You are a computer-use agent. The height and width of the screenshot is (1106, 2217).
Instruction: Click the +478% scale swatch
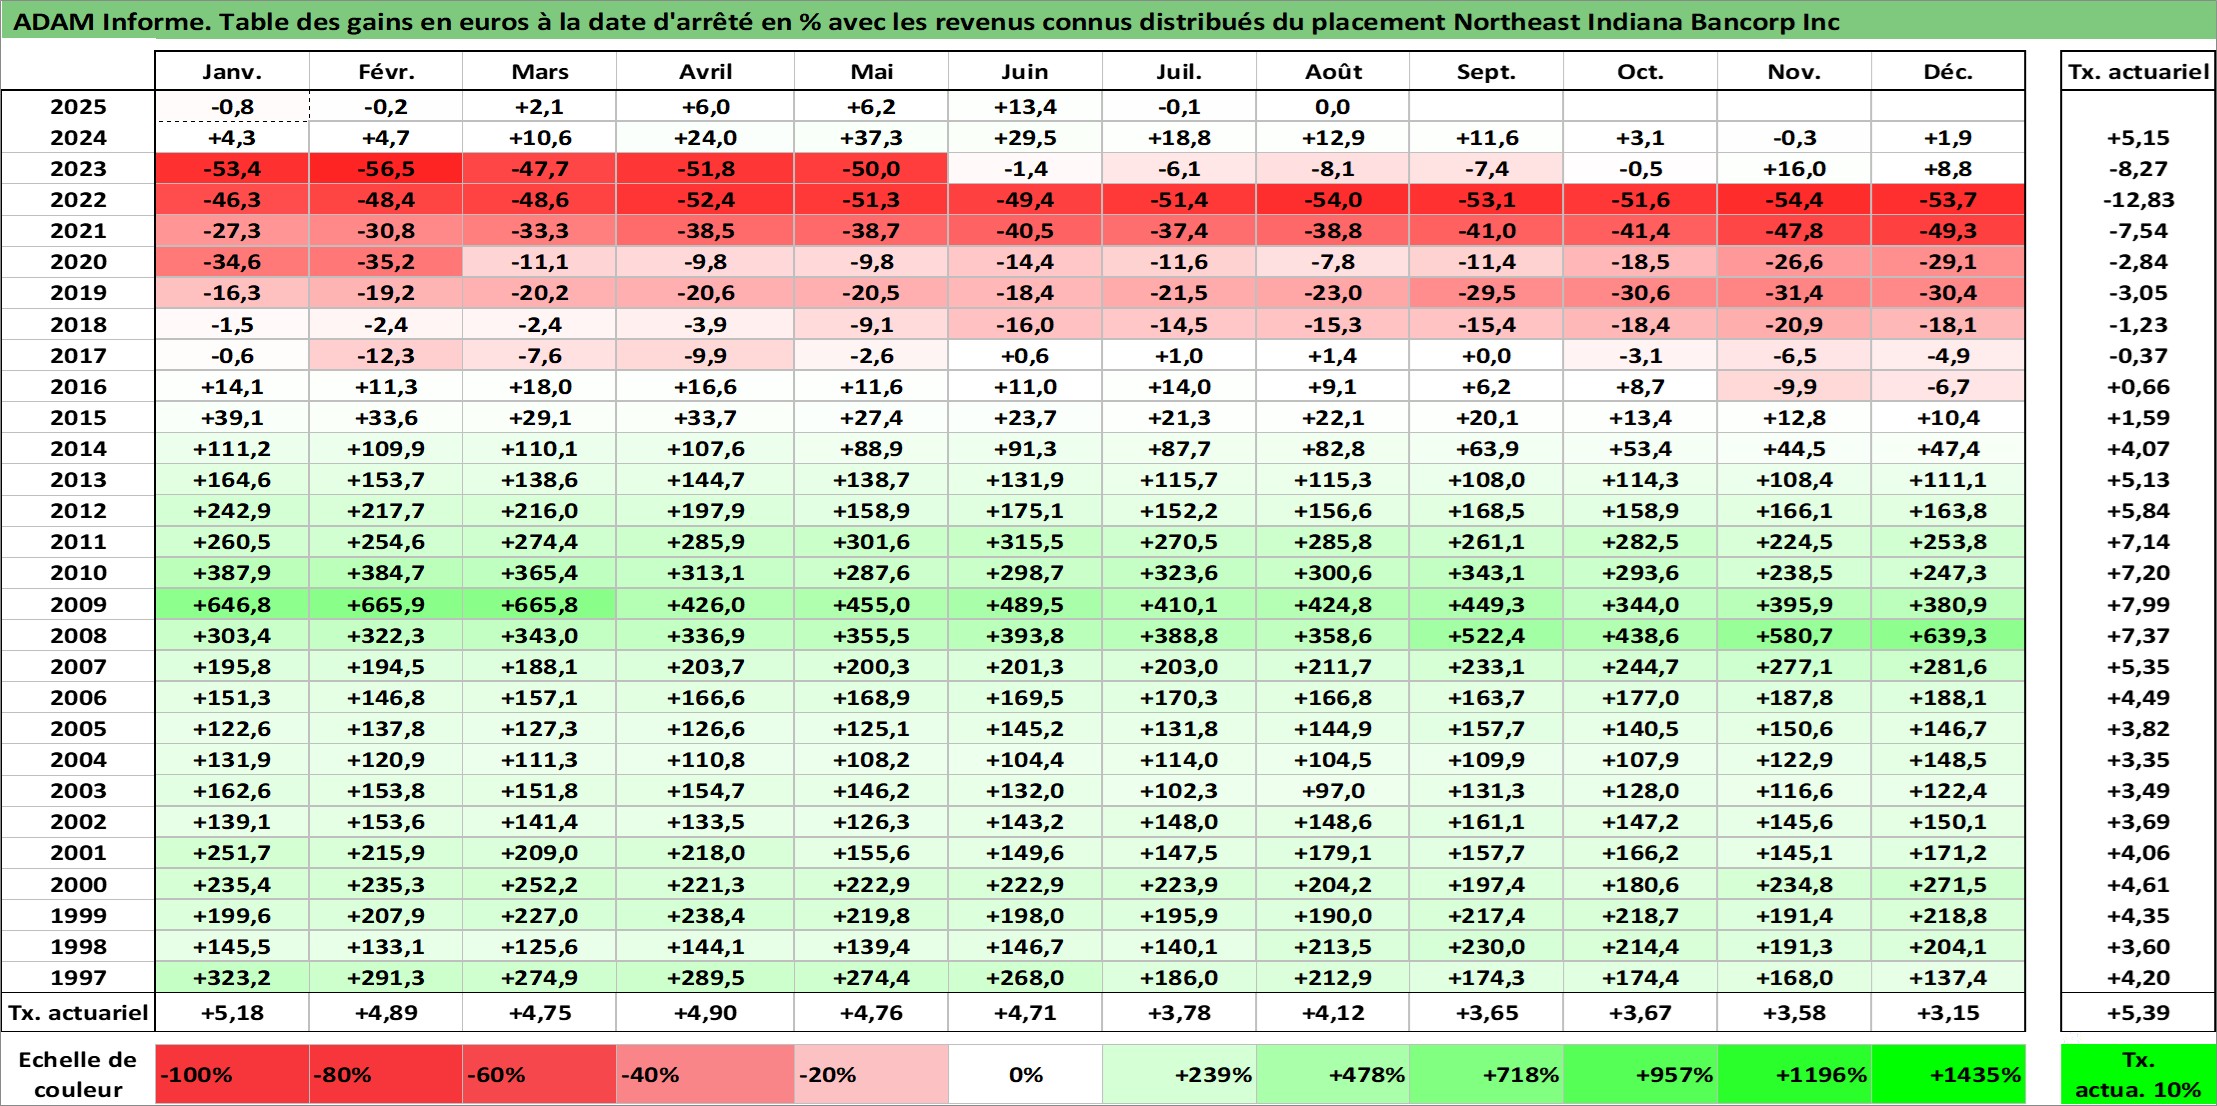tap(1333, 1075)
